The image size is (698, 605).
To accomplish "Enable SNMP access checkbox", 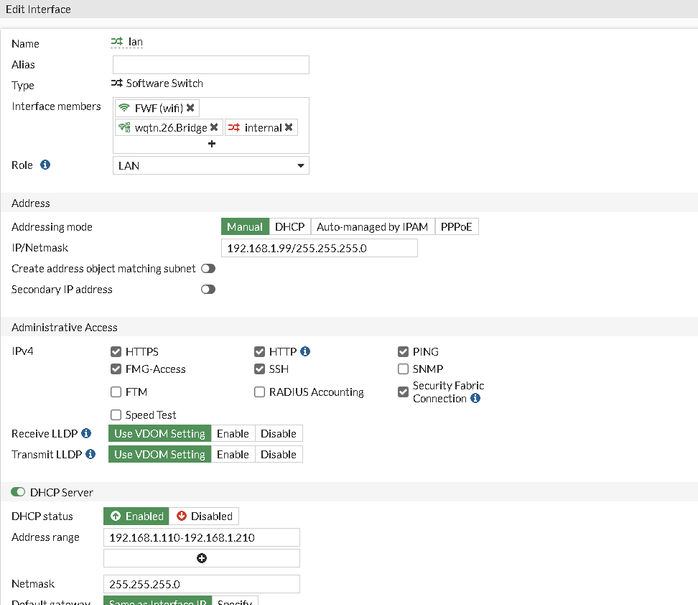I will click(403, 369).
